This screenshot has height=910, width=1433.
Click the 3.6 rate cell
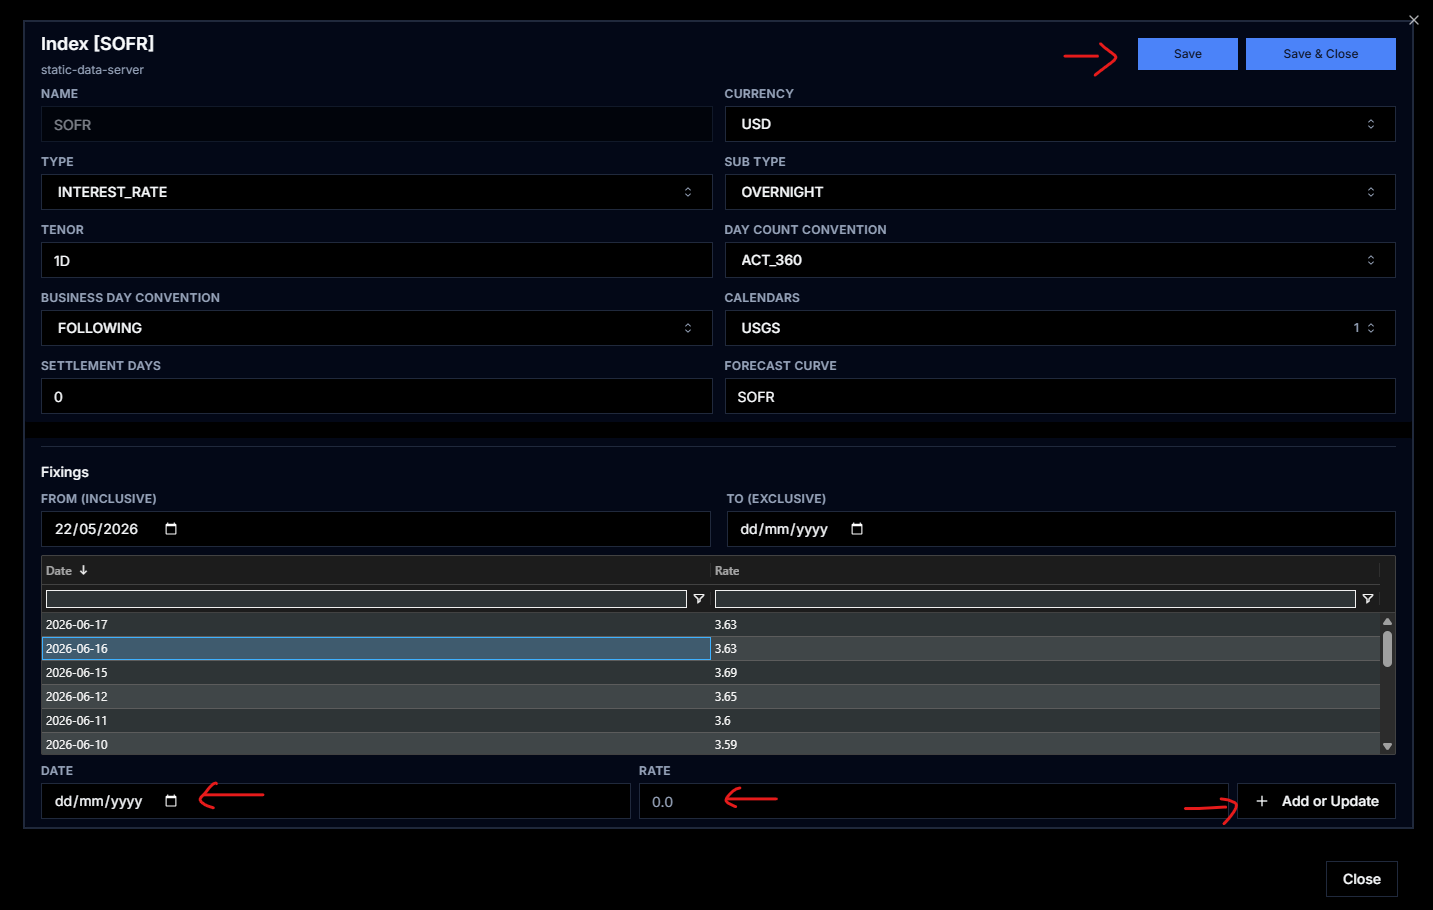tap(1045, 720)
